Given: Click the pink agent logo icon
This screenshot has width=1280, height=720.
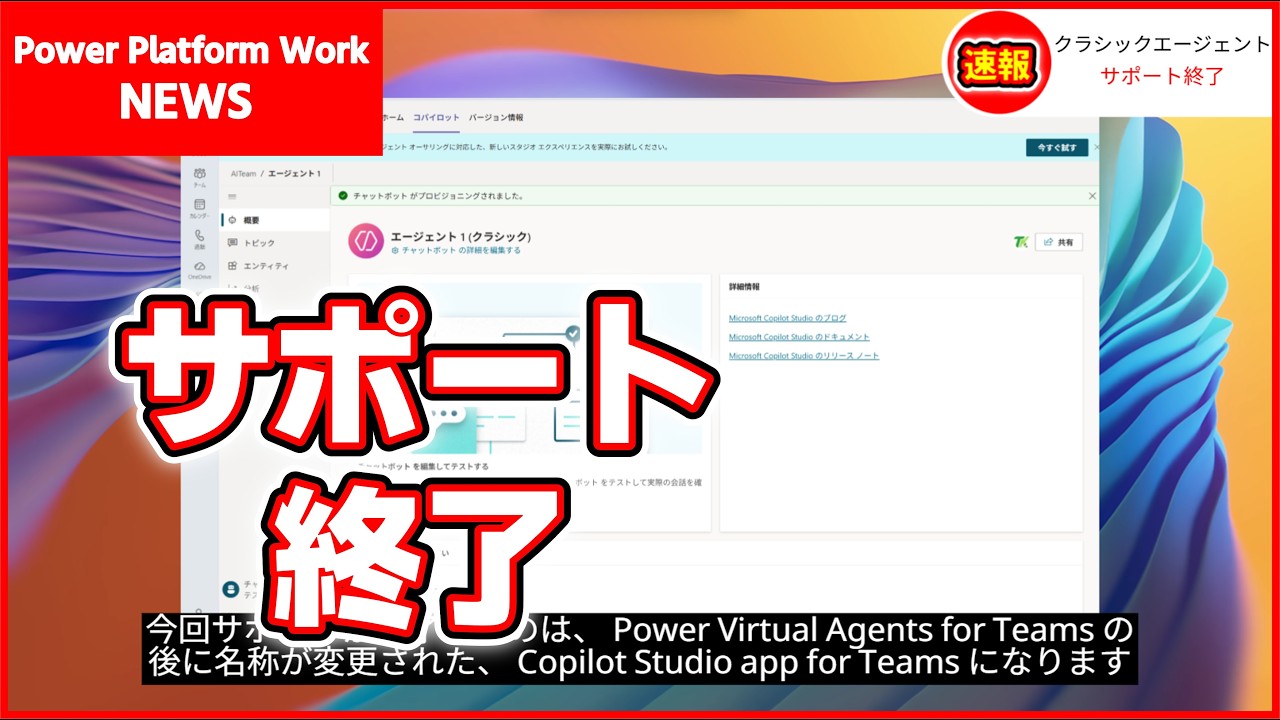Looking at the screenshot, I should click(x=366, y=241).
